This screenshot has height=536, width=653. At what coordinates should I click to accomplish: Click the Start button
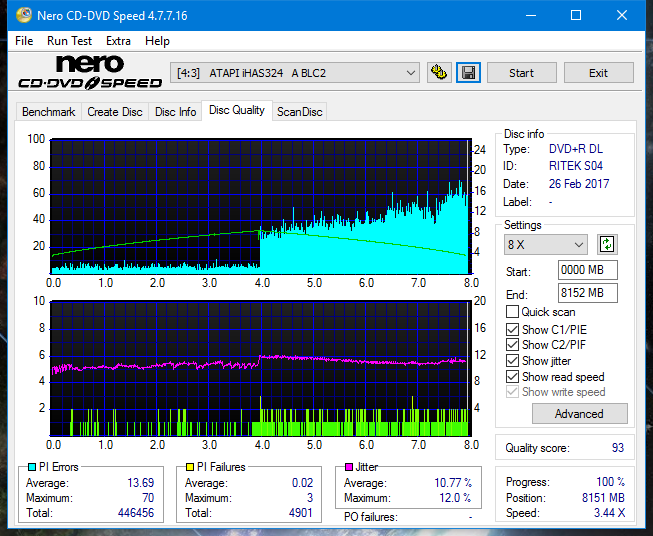[x=521, y=73]
